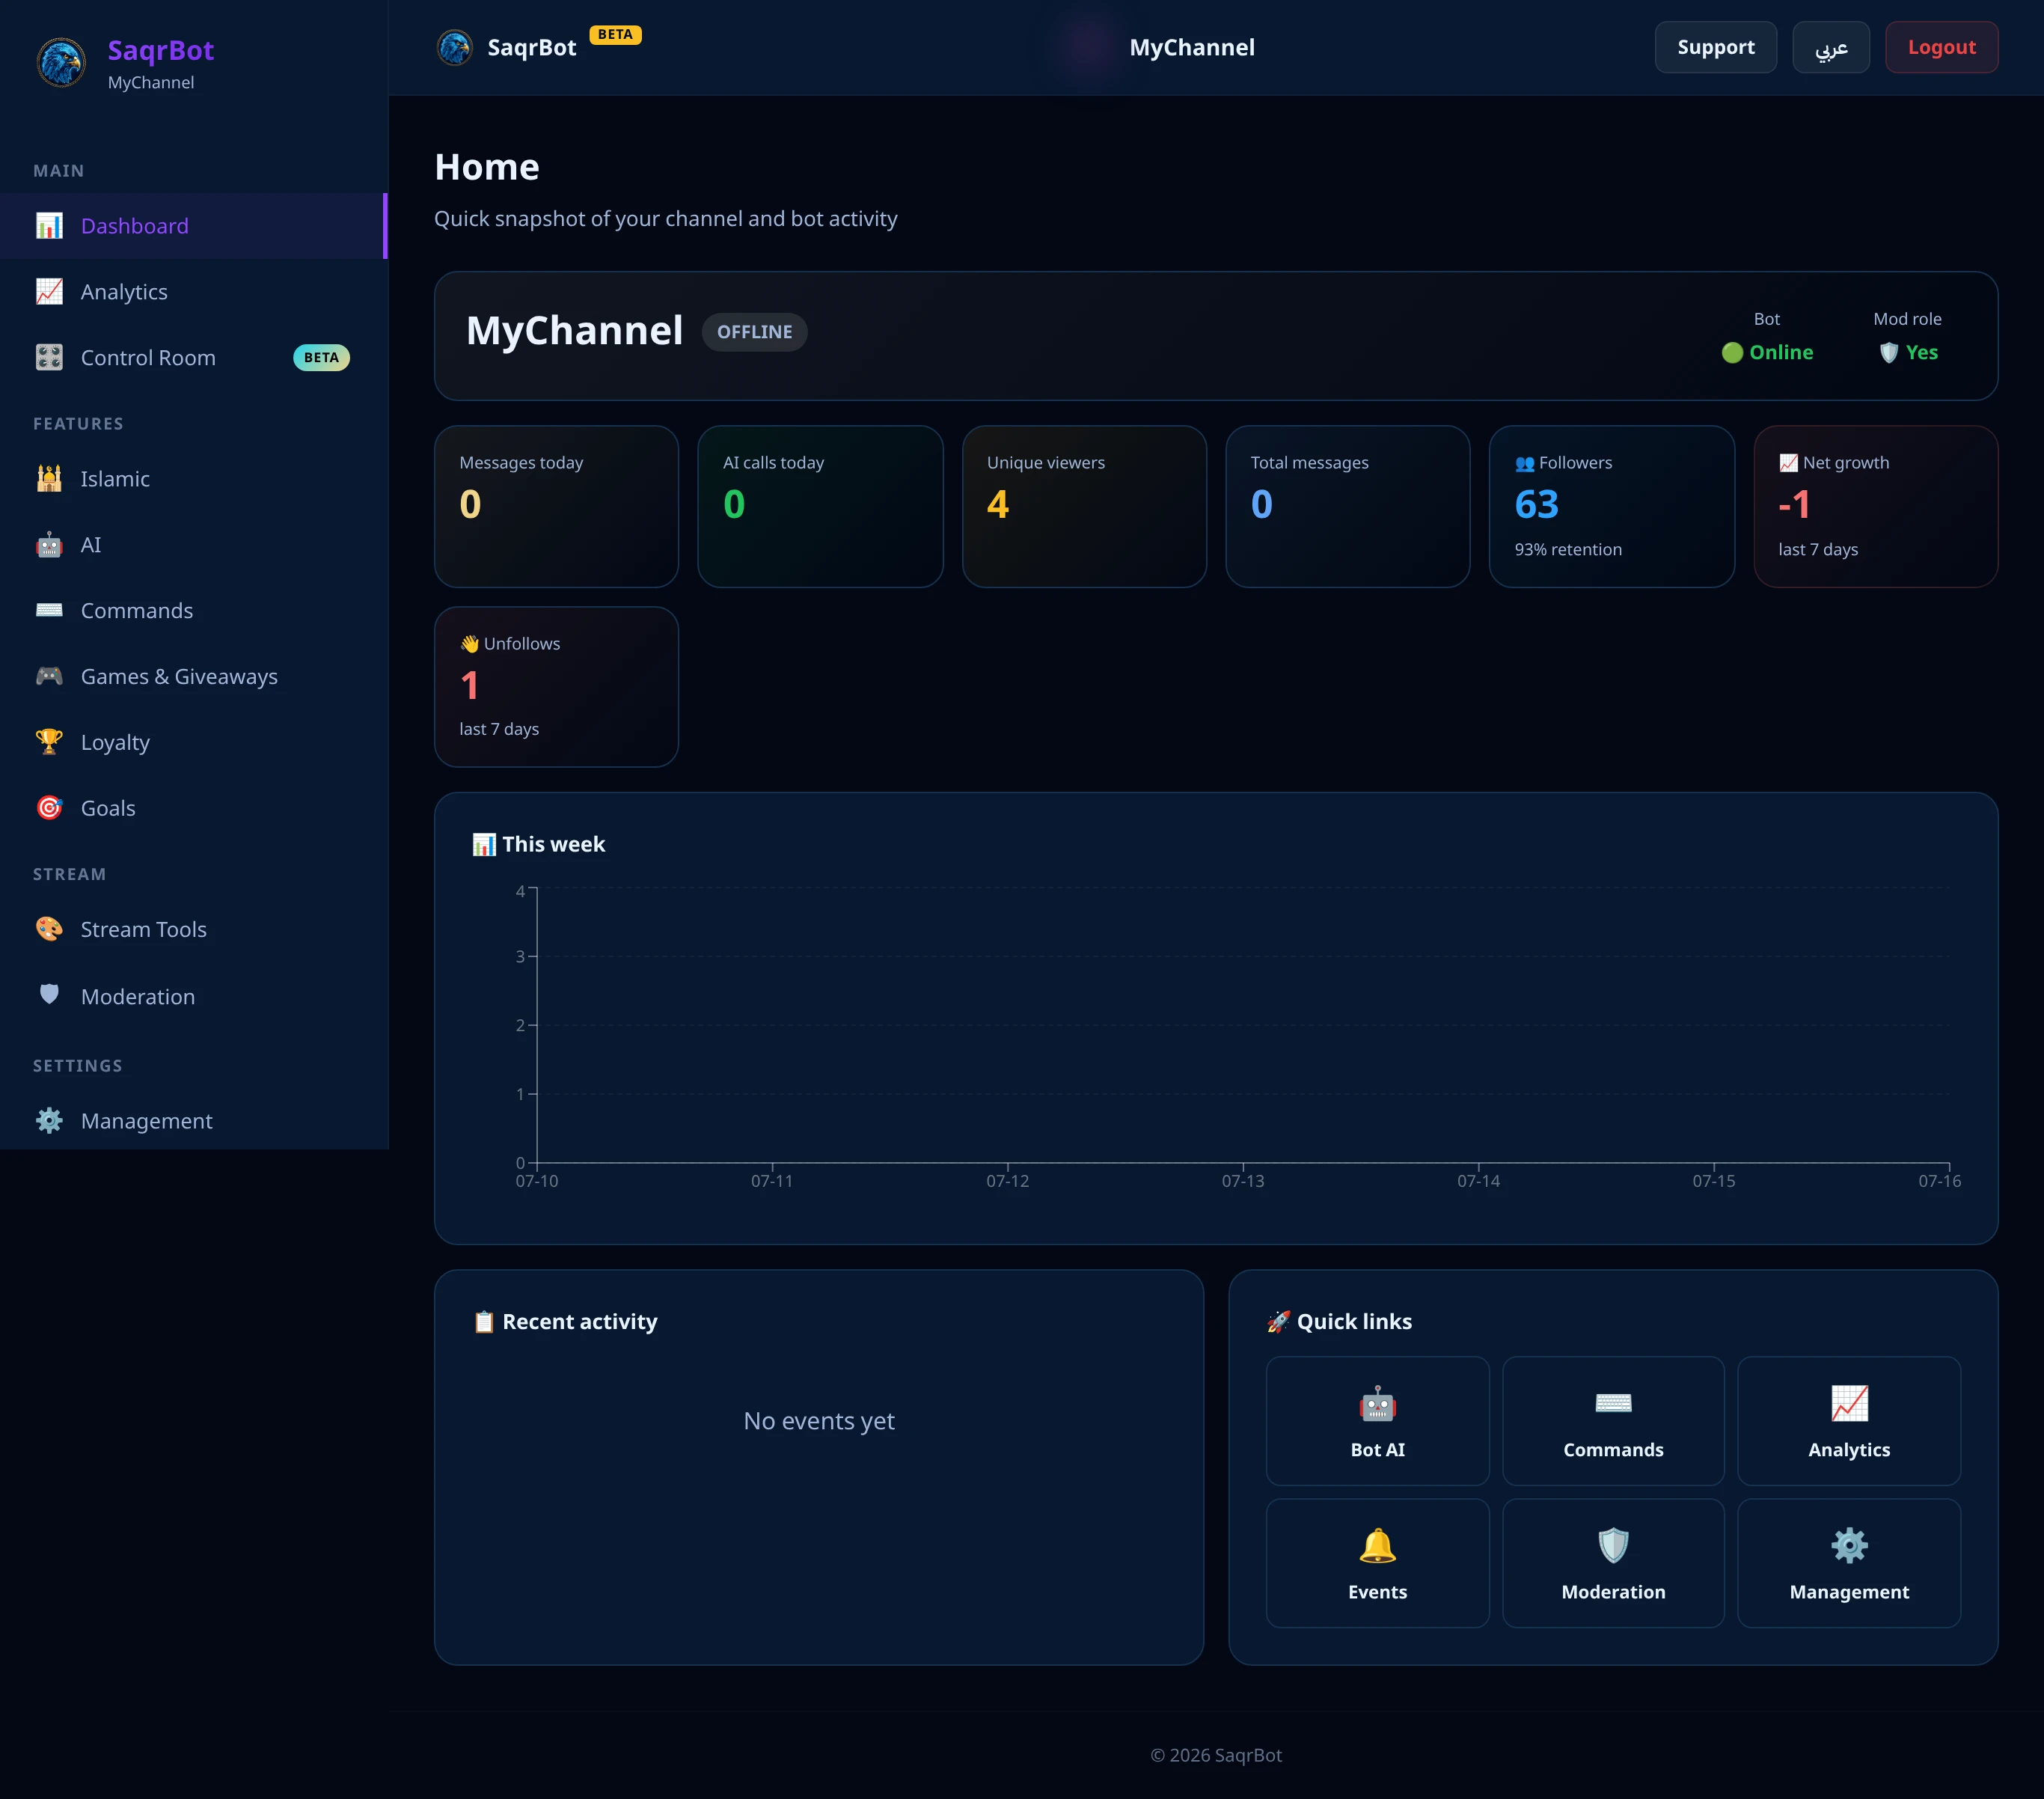Click the Loyalty trophy icon
This screenshot has width=2044, height=1799.
click(x=49, y=742)
